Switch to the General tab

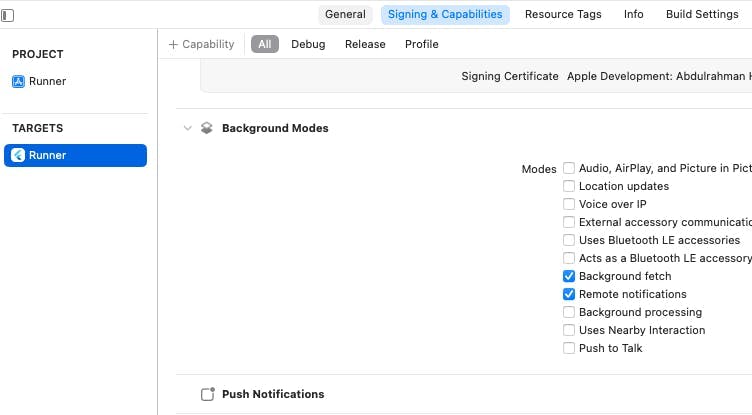(345, 15)
